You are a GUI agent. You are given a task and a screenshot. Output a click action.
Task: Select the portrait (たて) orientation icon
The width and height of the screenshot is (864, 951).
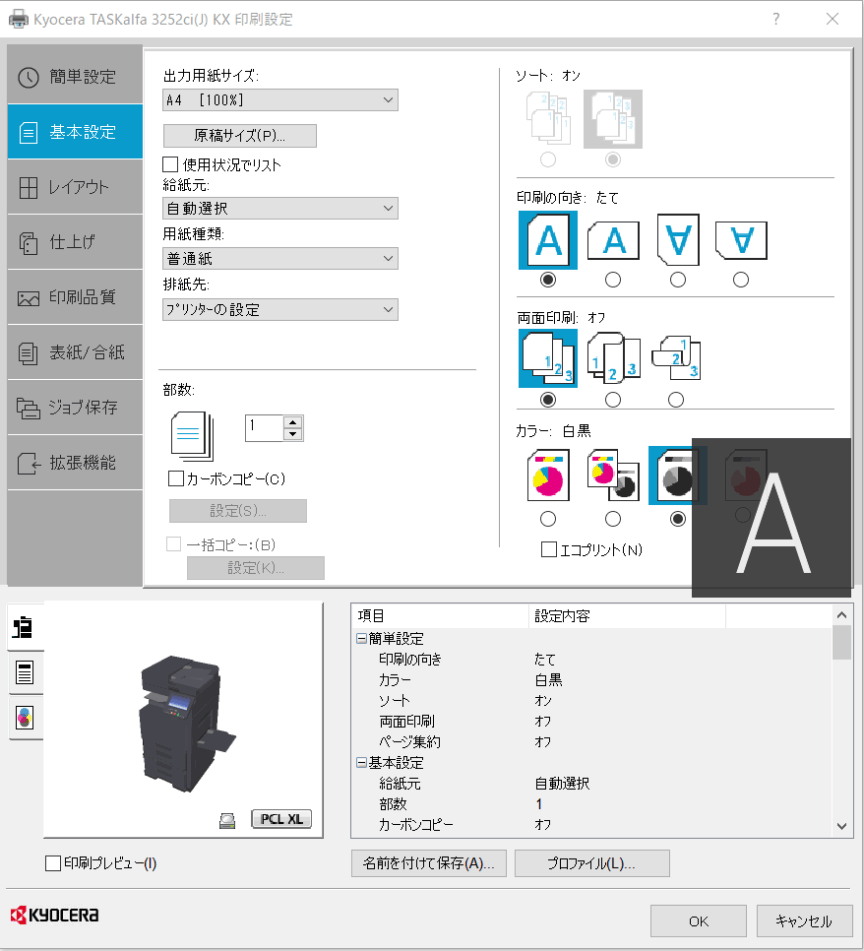point(548,240)
